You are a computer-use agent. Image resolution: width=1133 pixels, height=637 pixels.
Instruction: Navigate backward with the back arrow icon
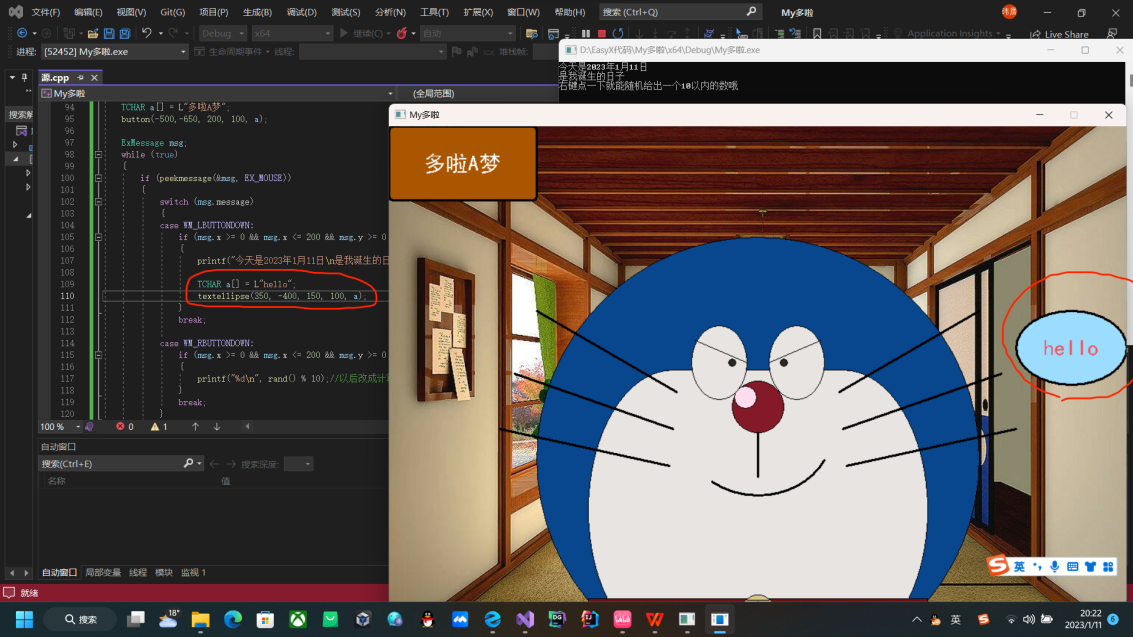click(22, 33)
